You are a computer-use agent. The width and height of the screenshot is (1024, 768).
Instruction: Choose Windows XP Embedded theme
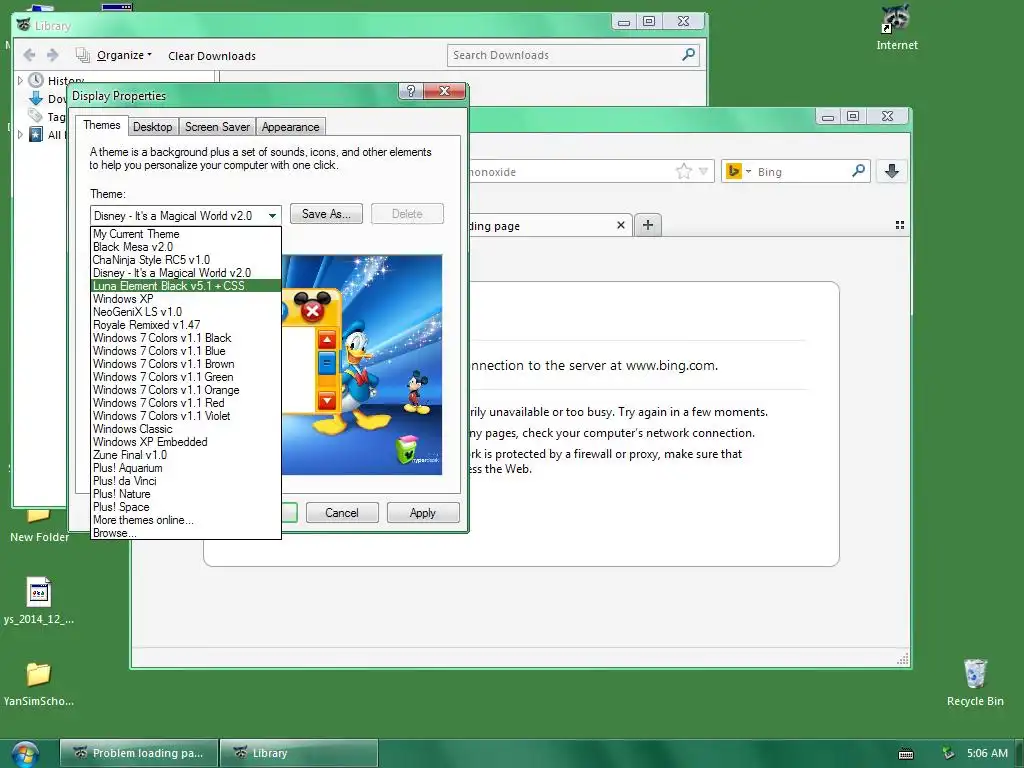[x=185, y=442]
